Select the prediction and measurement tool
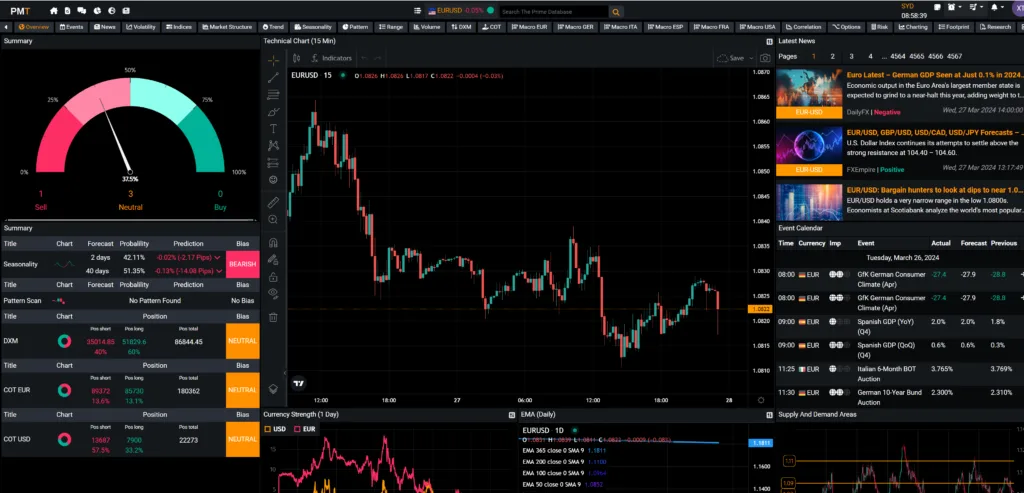 click(x=273, y=163)
